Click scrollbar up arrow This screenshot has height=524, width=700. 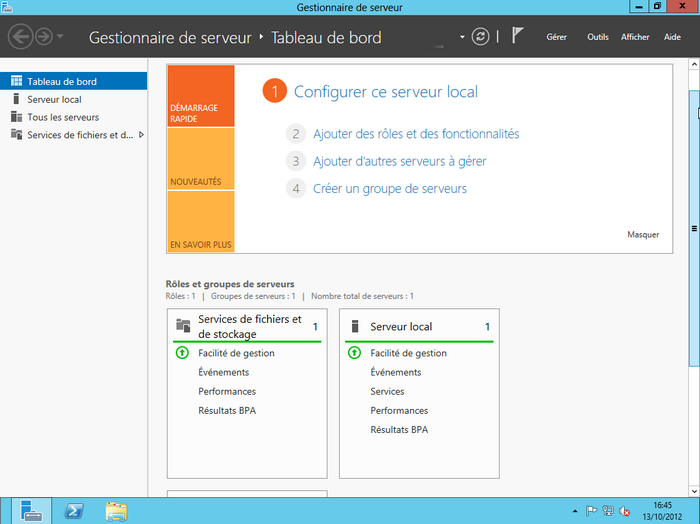pyautogui.click(x=694, y=64)
